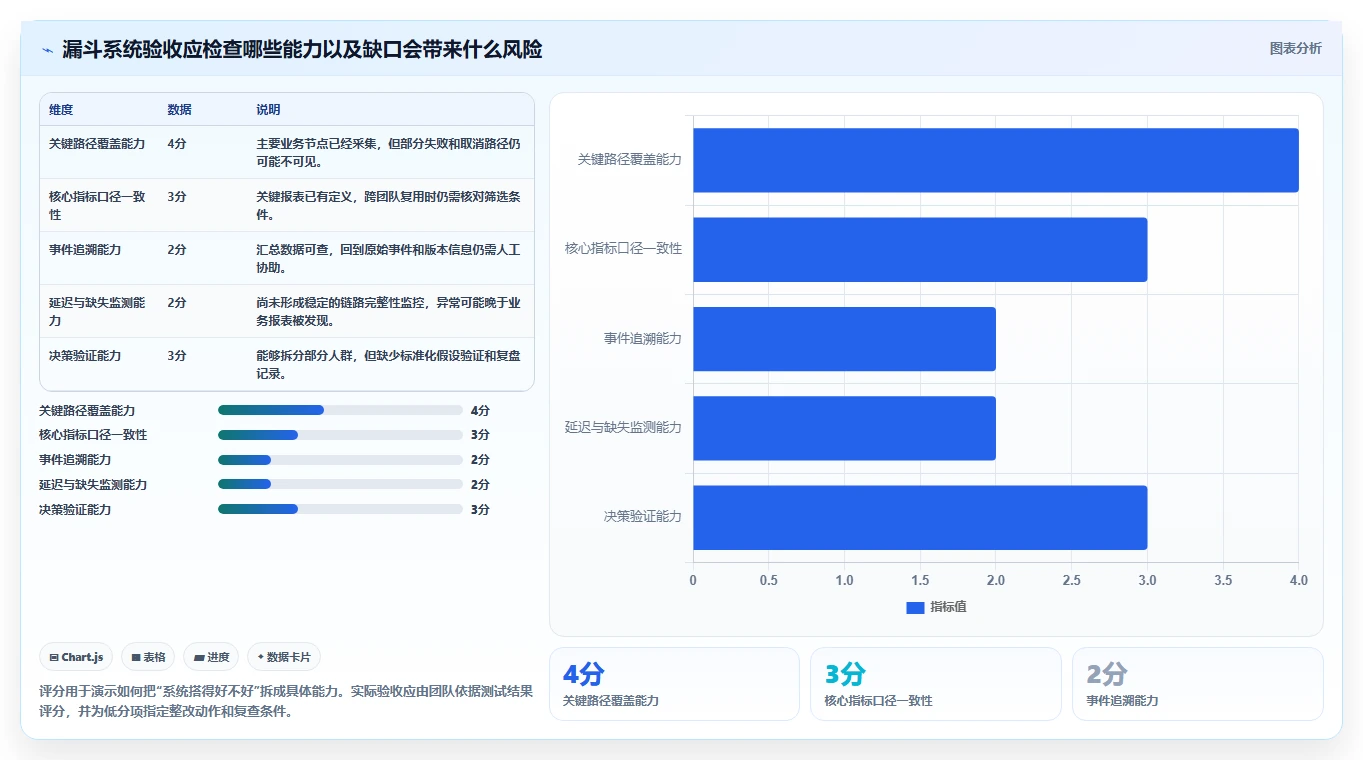Click the 维度 column header
The width and height of the screenshot is (1363, 760).
pos(61,110)
